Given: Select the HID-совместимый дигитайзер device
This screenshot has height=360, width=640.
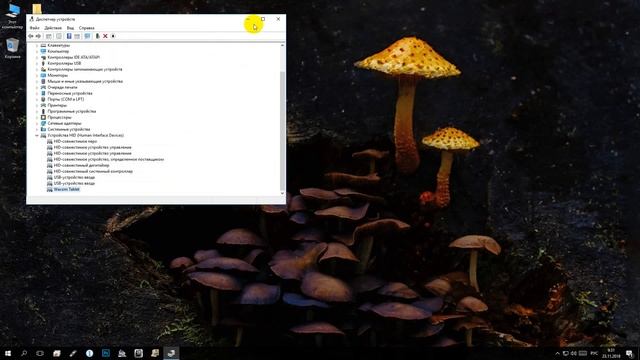Looking at the screenshot, I should (x=82, y=165).
